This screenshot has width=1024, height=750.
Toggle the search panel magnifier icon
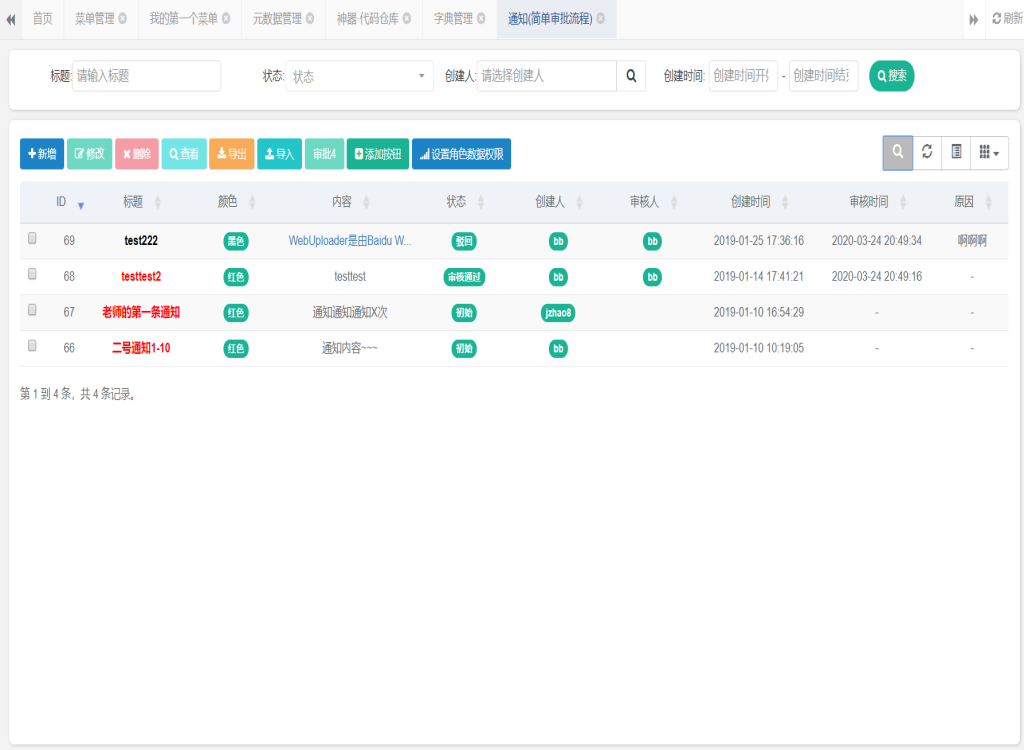897,152
